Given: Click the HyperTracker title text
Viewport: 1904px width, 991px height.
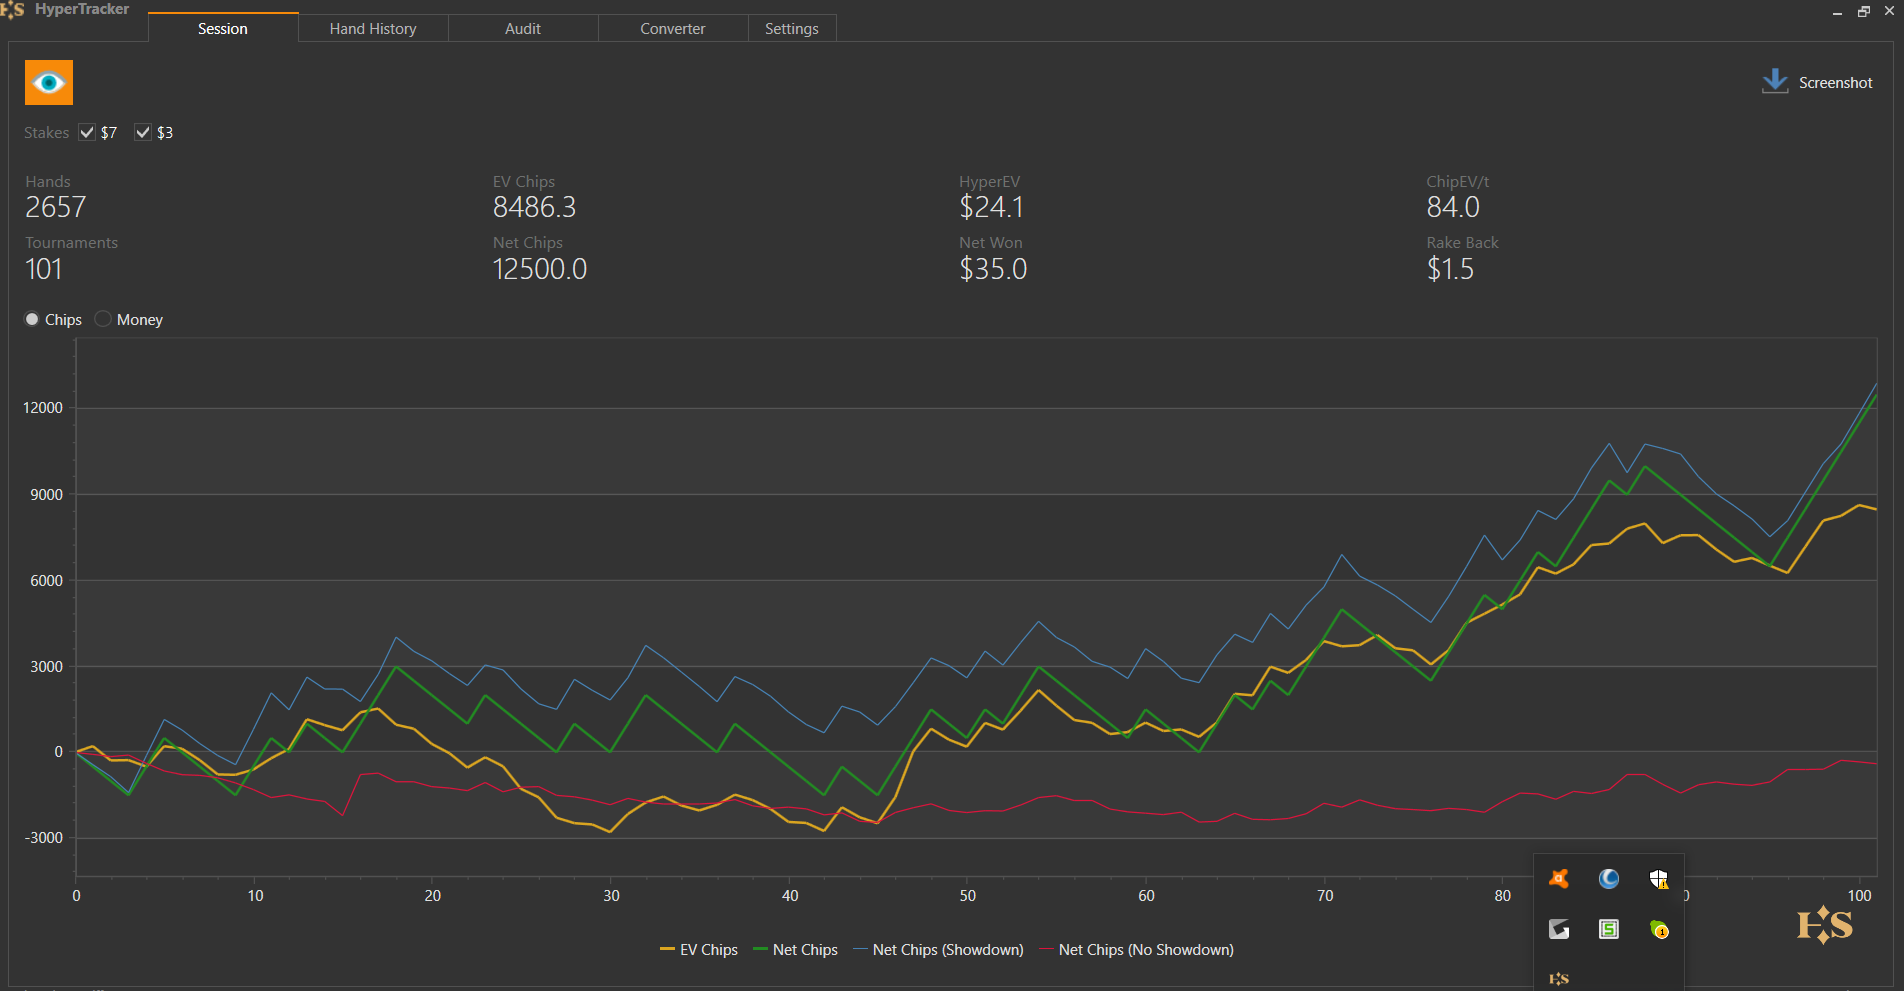Looking at the screenshot, I should click(x=82, y=9).
